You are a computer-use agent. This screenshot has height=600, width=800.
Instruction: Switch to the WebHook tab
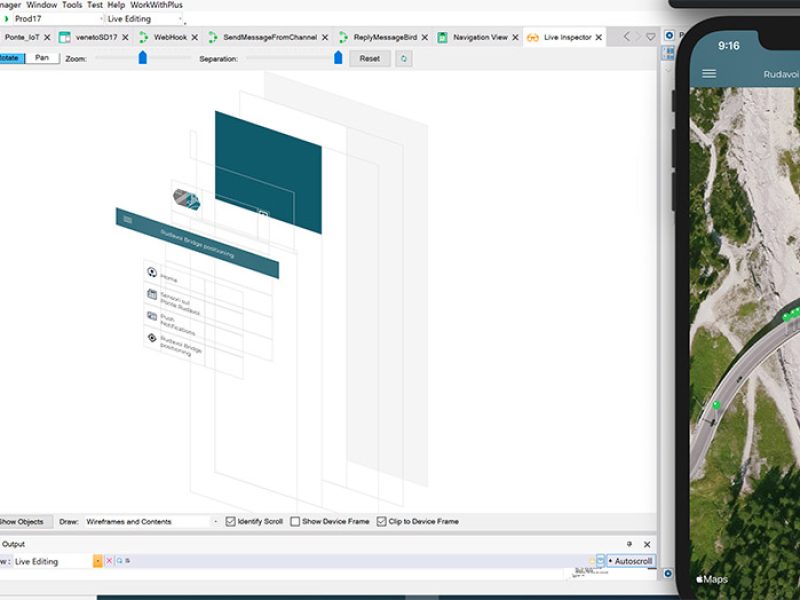pos(170,37)
